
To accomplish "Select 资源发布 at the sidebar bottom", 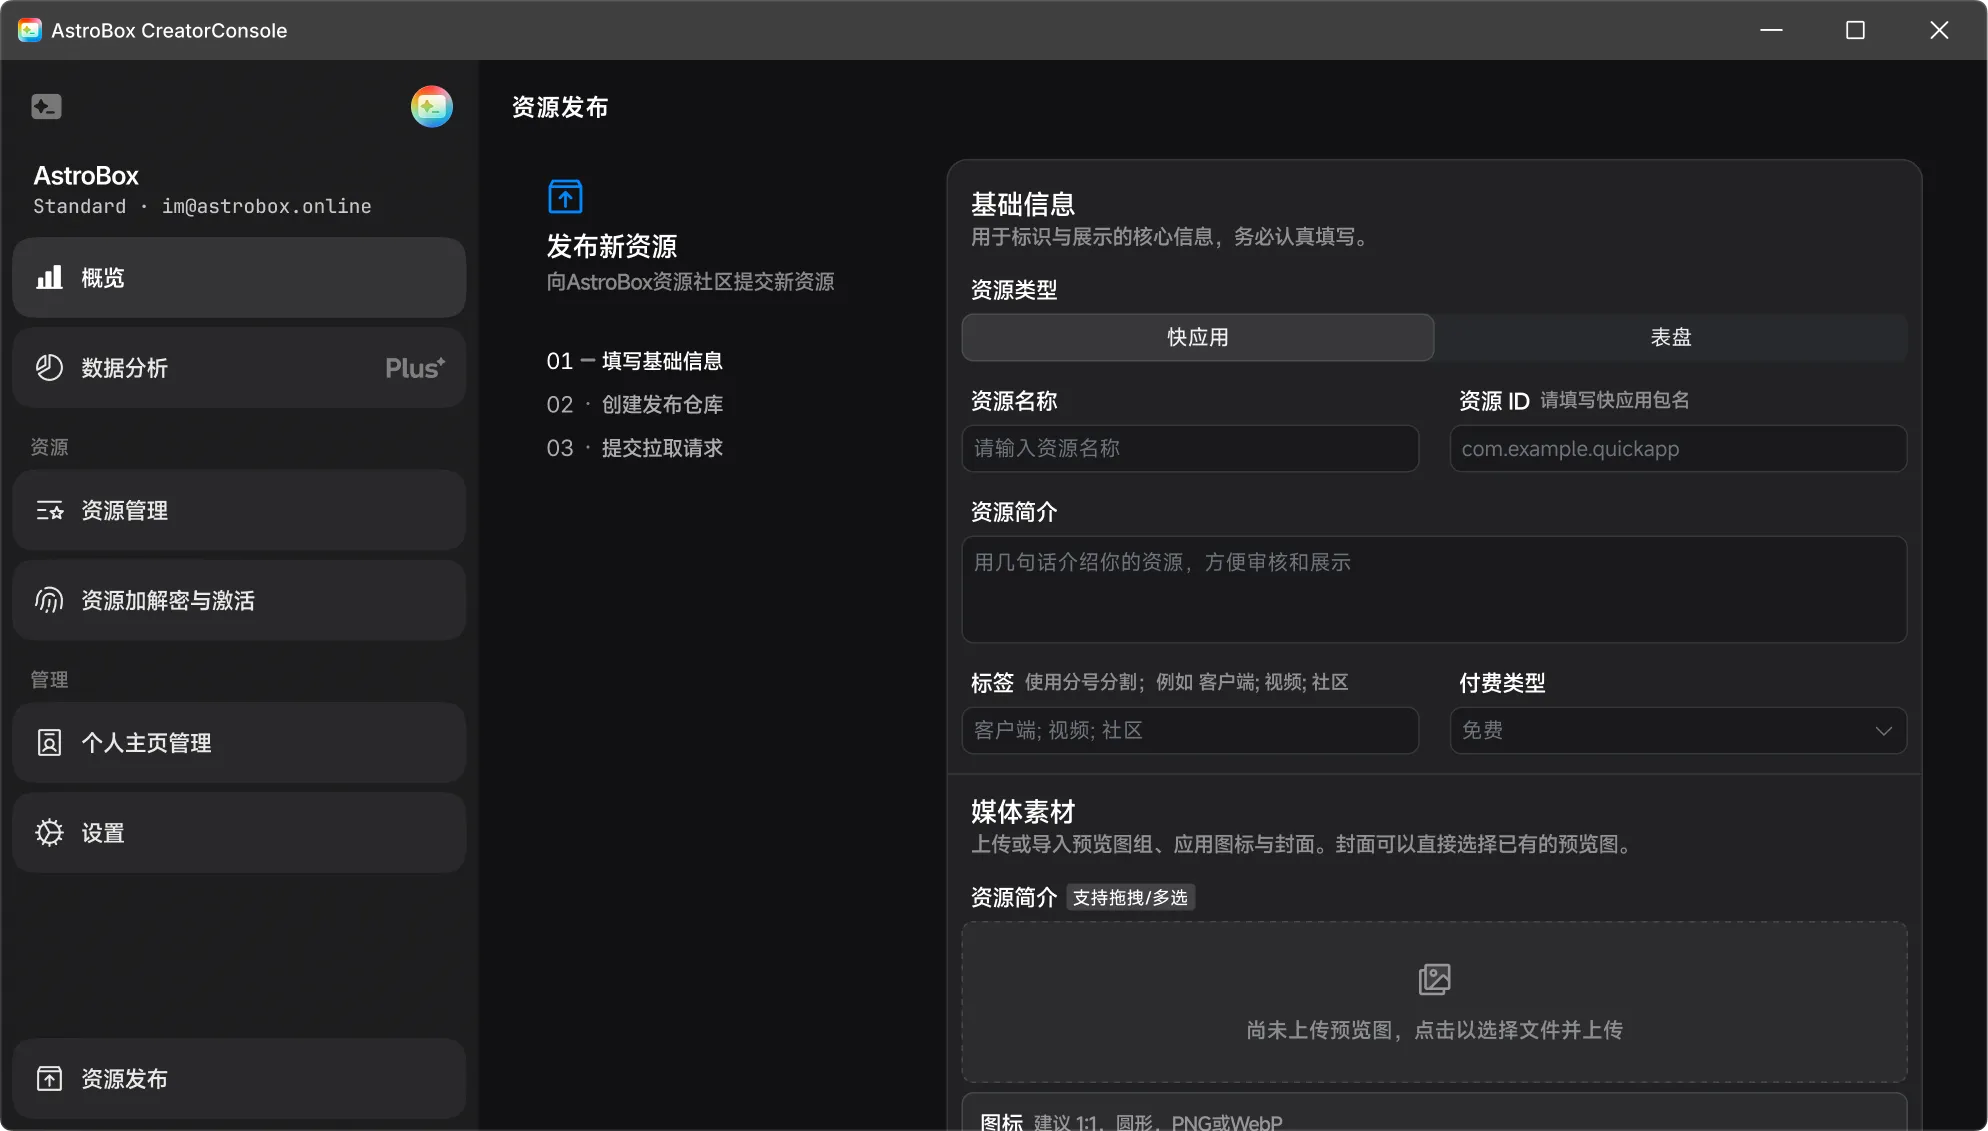I will tap(238, 1078).
